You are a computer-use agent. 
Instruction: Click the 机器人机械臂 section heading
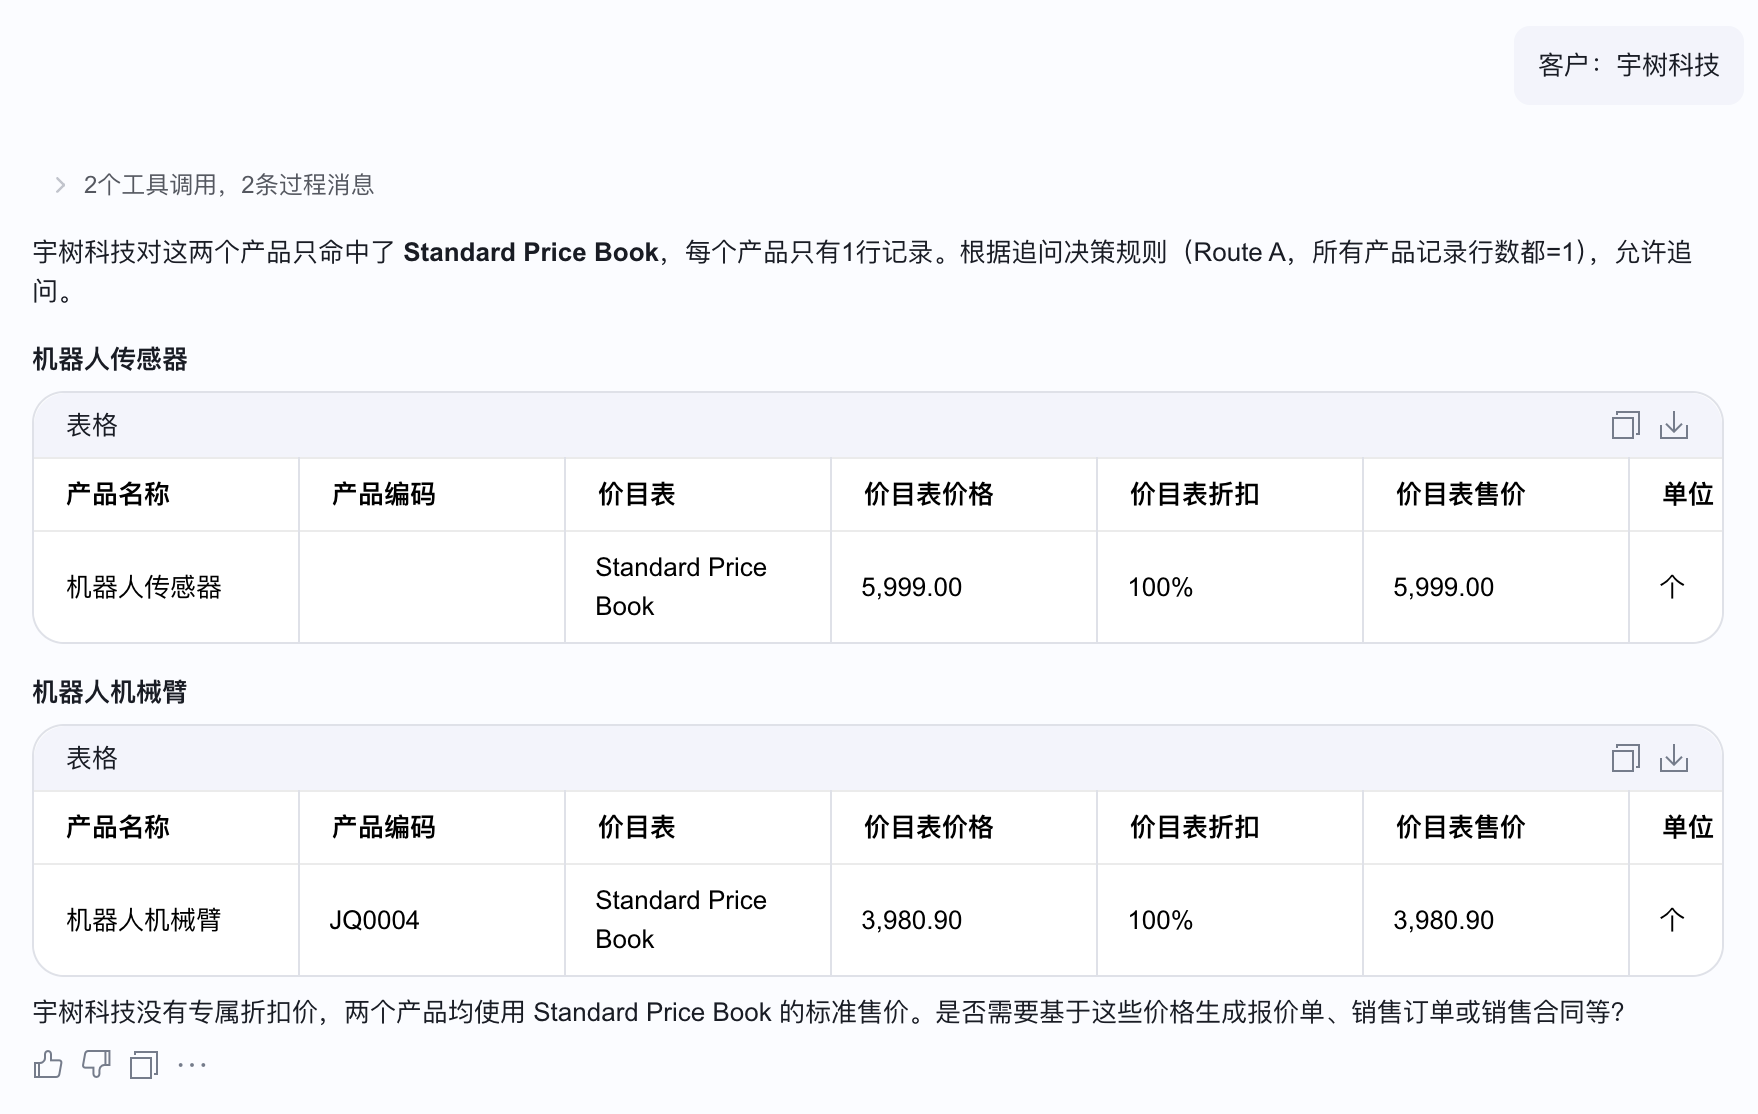coord(110,692)
